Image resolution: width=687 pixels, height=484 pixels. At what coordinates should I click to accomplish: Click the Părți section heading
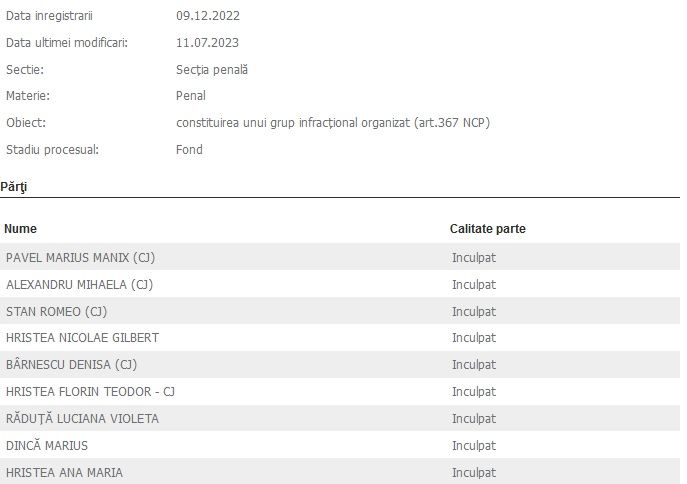point(13,186)
